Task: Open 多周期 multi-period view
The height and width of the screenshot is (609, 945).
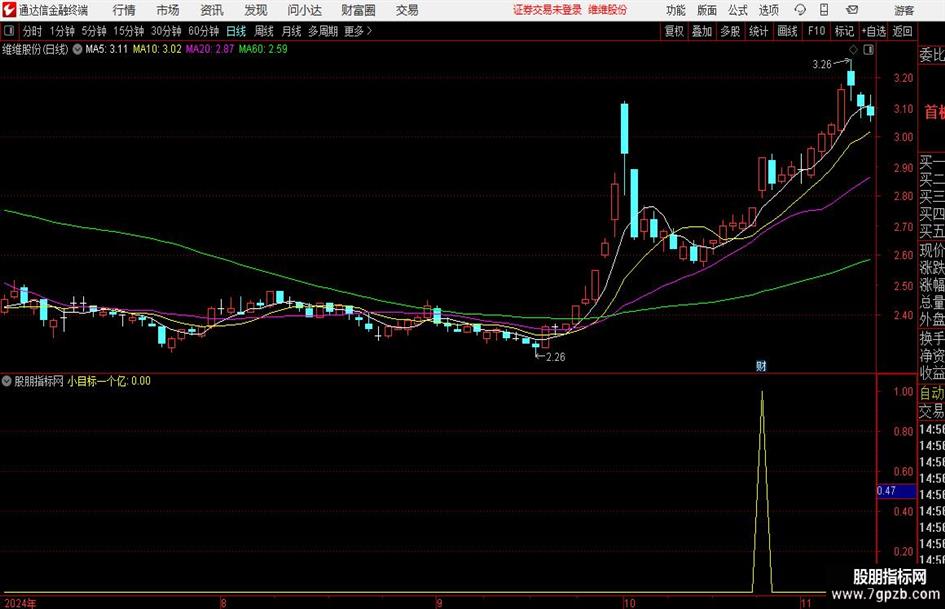Action: (322, 31)
